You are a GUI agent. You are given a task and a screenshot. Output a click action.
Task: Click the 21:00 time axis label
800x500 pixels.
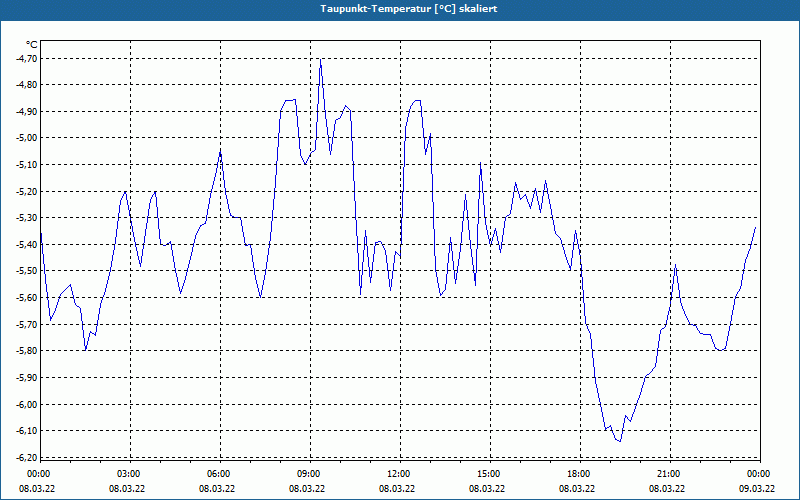667,474
